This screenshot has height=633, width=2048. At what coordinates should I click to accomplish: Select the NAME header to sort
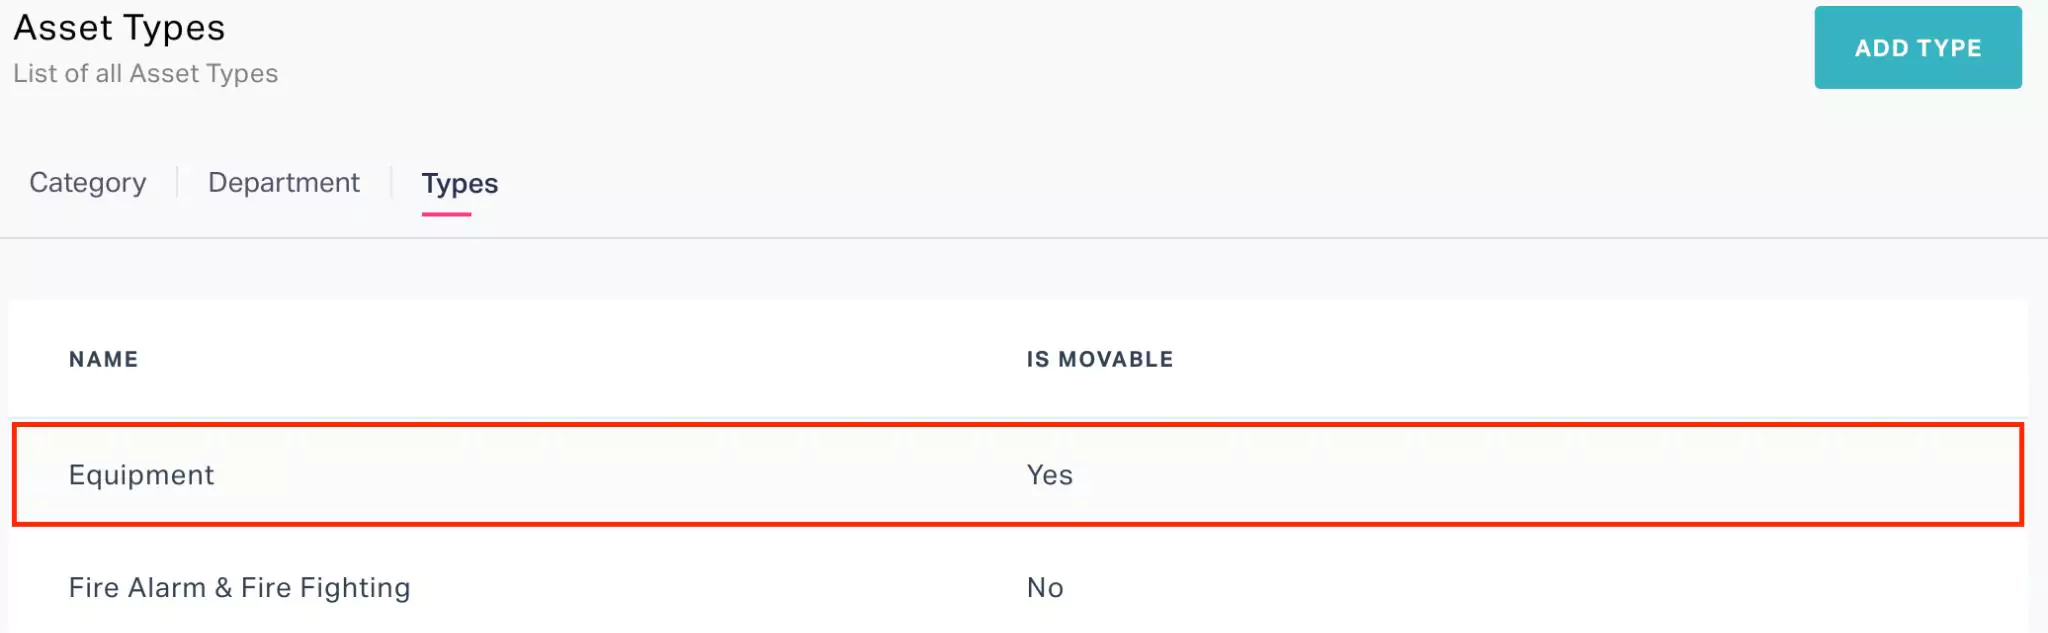pos(104,358)
